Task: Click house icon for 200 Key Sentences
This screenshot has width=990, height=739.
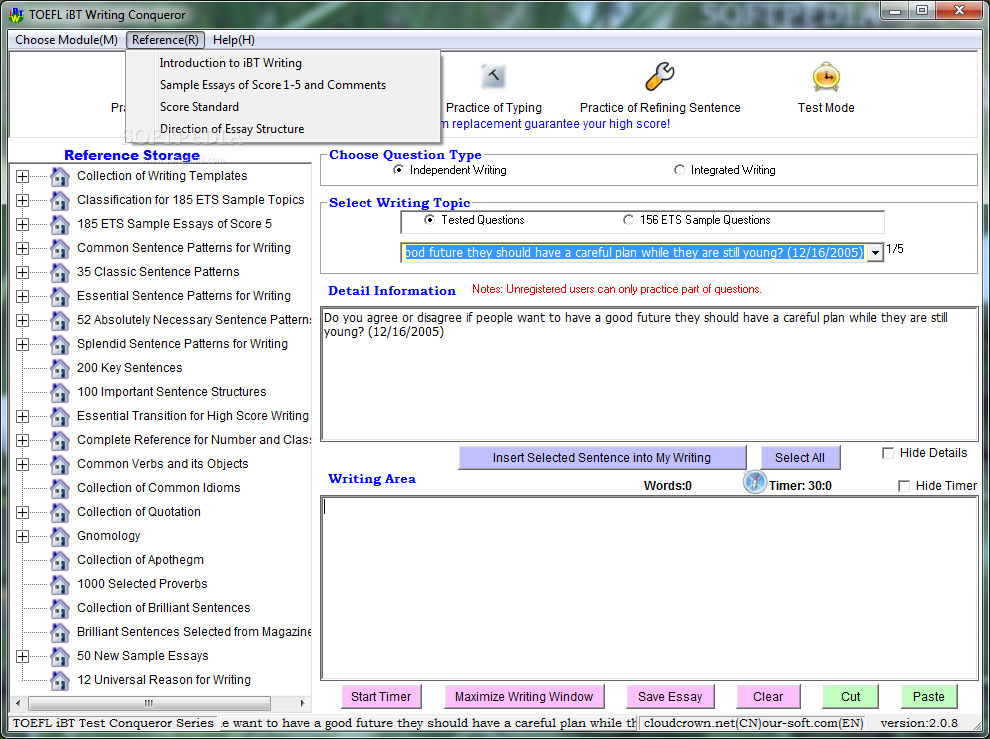Action: pos(60,368)
